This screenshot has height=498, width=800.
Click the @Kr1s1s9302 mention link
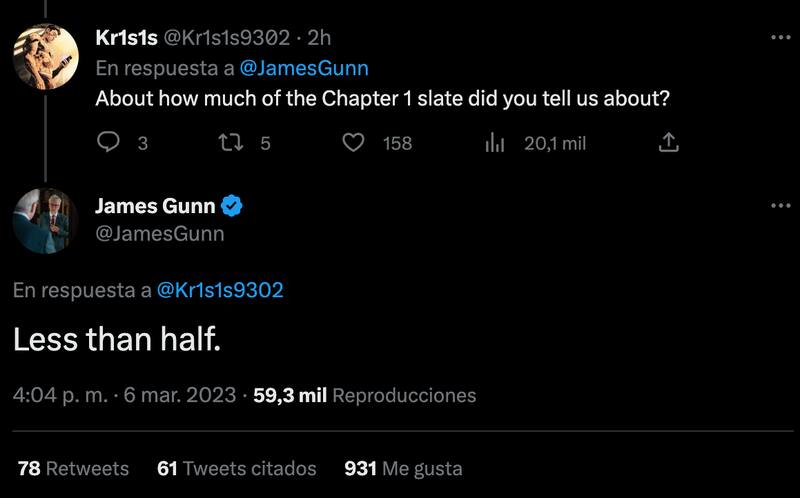pyautogui.click(x=220, y=290)
